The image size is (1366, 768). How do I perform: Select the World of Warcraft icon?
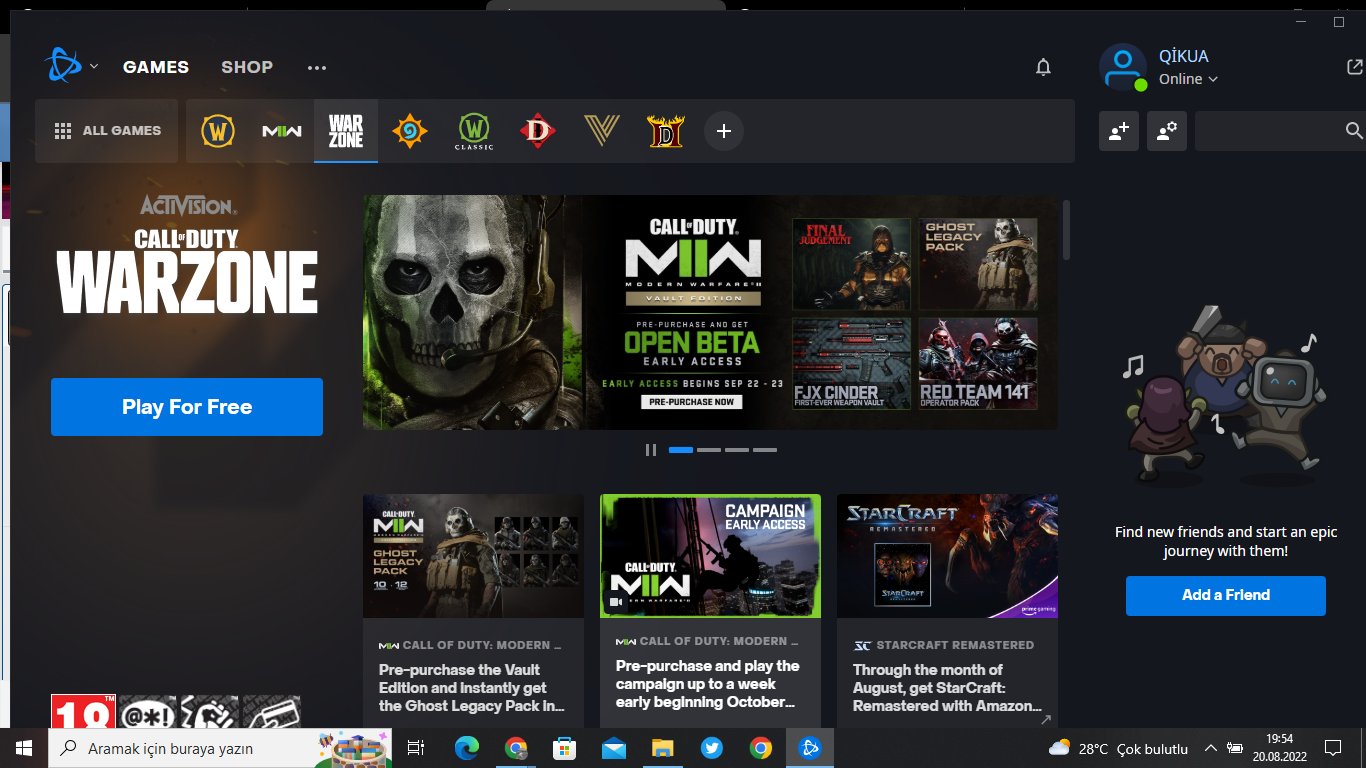pos(218,131)
